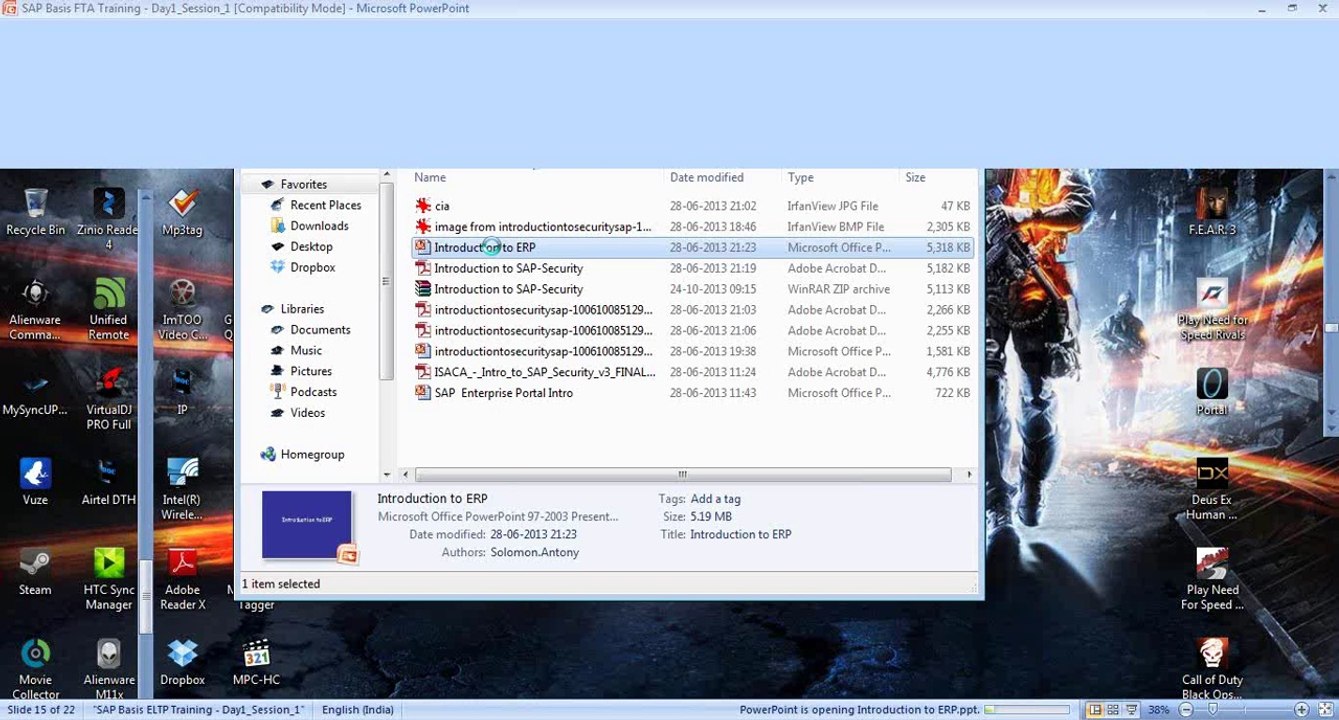Select Introduction to SAP-Security PDF file
This screenshot has width=1339, height=720.
point(692,268)
